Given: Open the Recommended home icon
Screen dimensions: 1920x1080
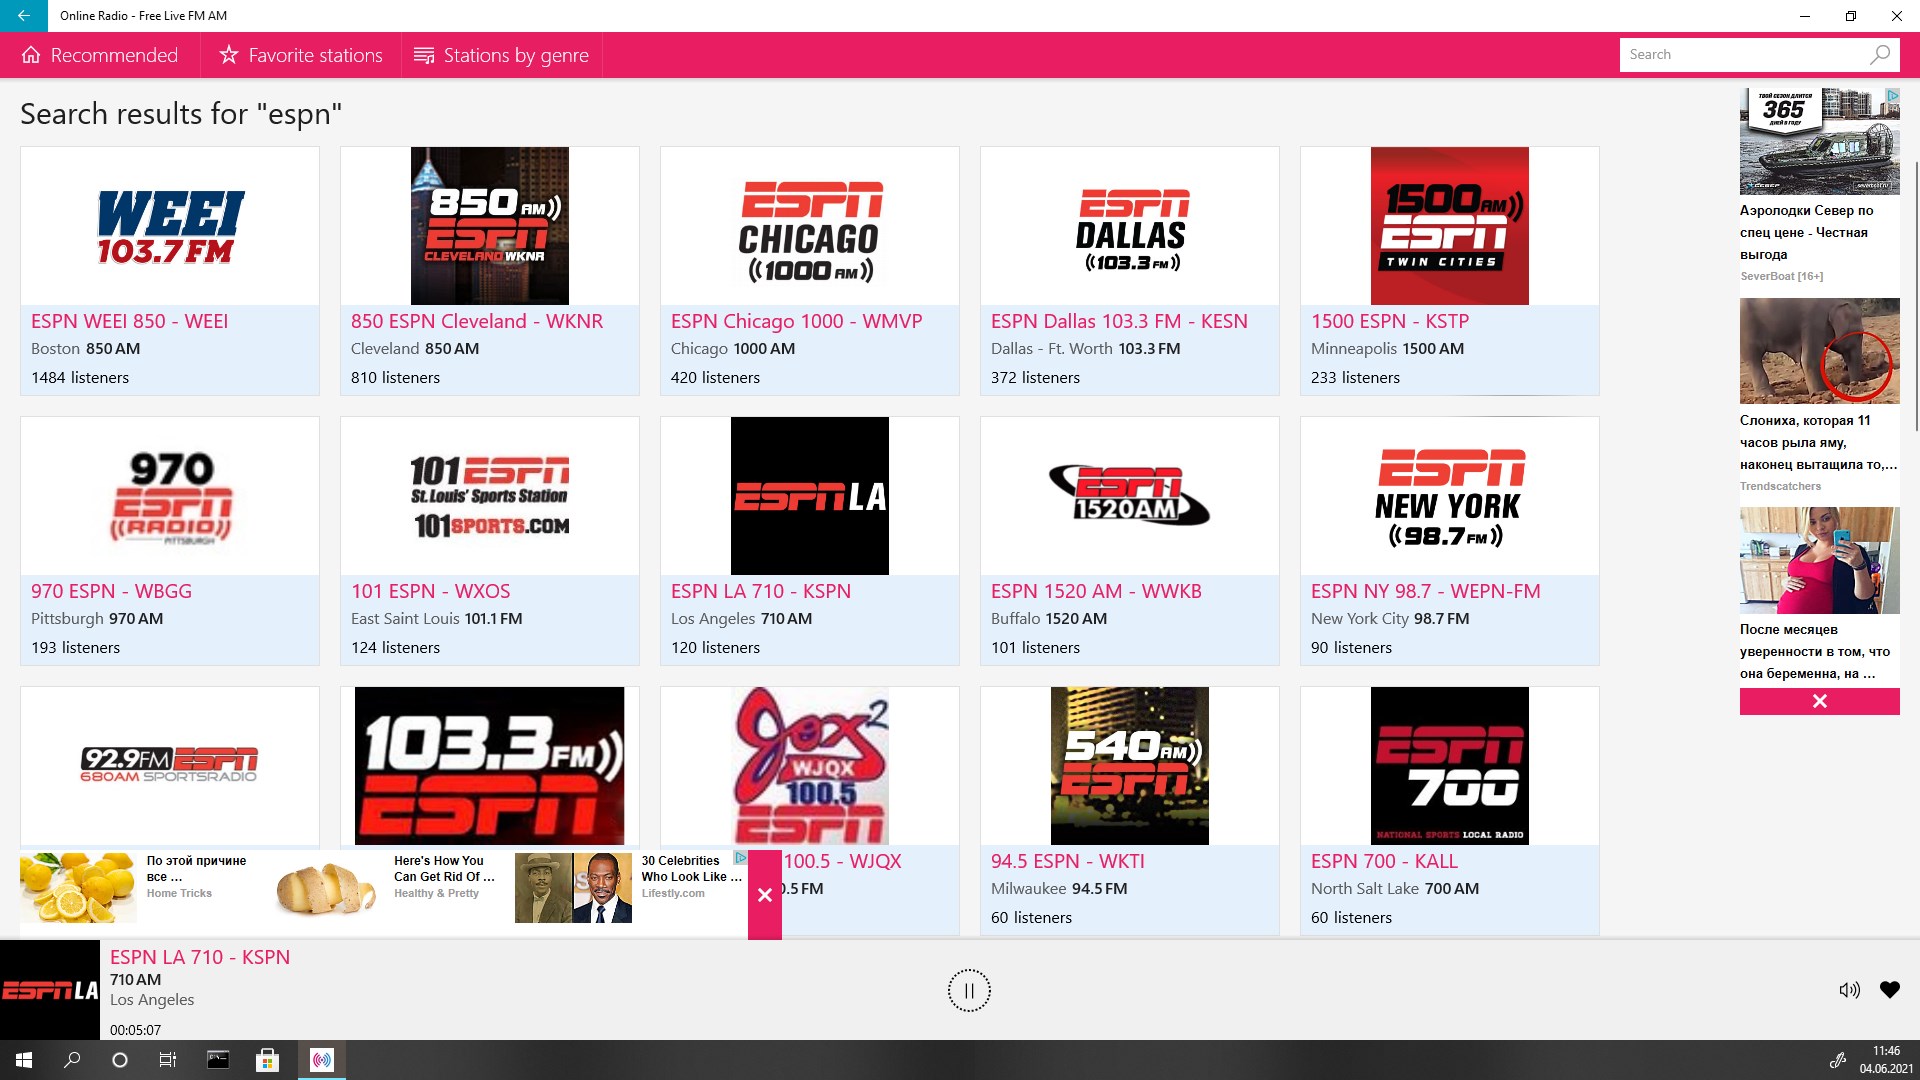Looking at the screenshot, I should click(x=32, y=55).
